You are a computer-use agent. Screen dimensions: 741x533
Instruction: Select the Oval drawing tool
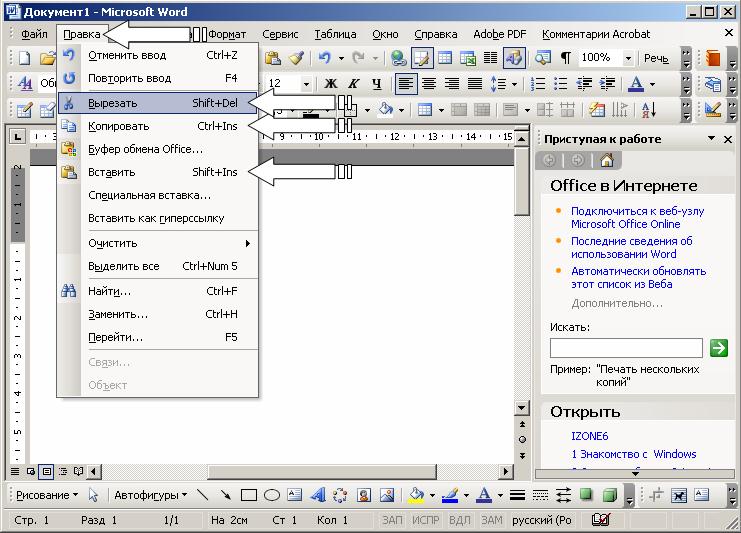[x=272, y=495]
